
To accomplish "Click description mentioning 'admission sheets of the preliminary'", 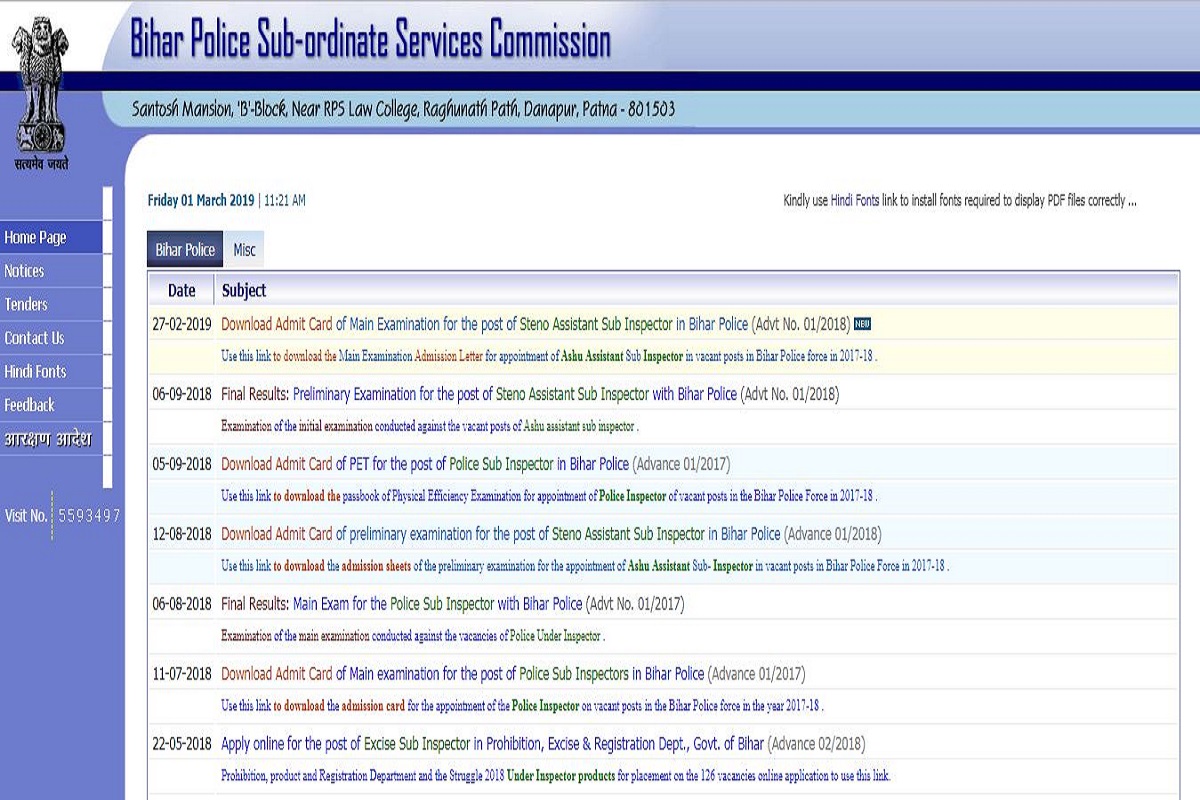I will 585,566.
